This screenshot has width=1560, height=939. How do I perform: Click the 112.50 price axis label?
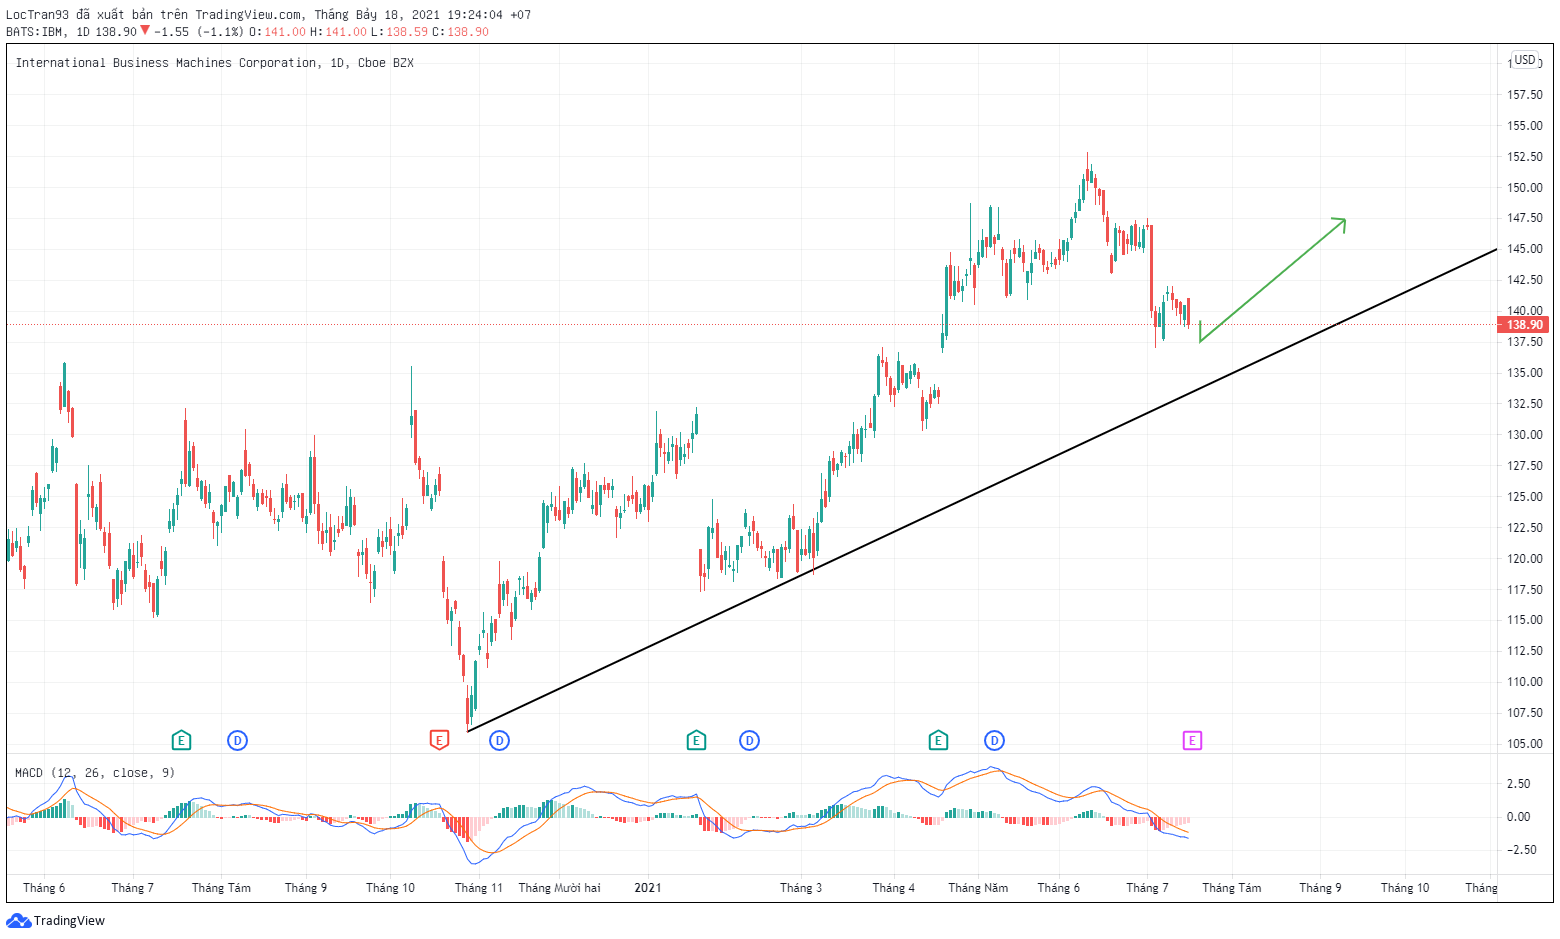pyautogui.click(x=1524, y=651)
